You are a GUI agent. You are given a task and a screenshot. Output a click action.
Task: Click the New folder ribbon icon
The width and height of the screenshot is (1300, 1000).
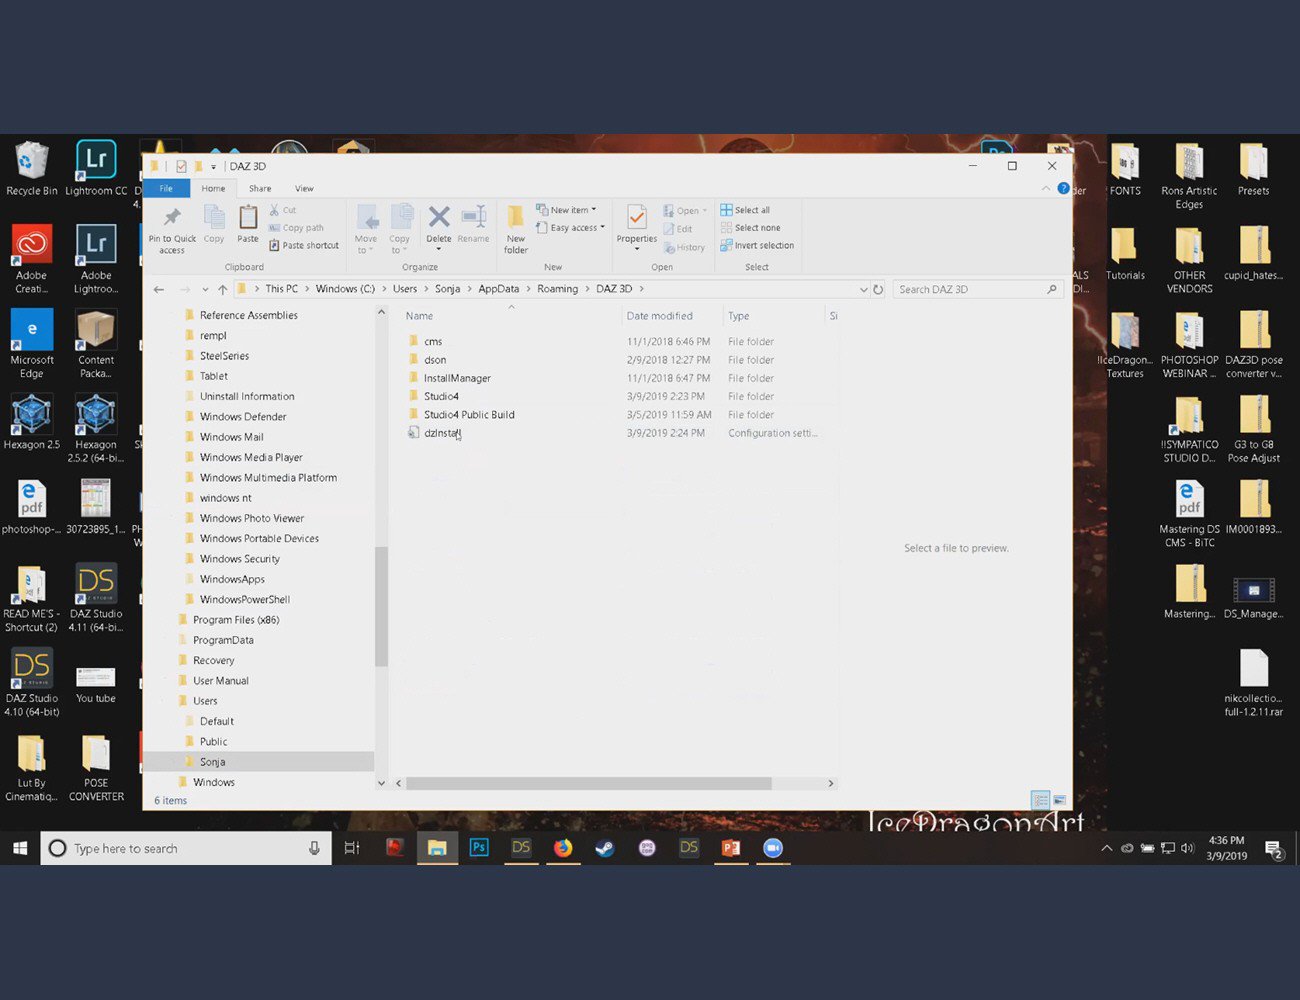515,218
